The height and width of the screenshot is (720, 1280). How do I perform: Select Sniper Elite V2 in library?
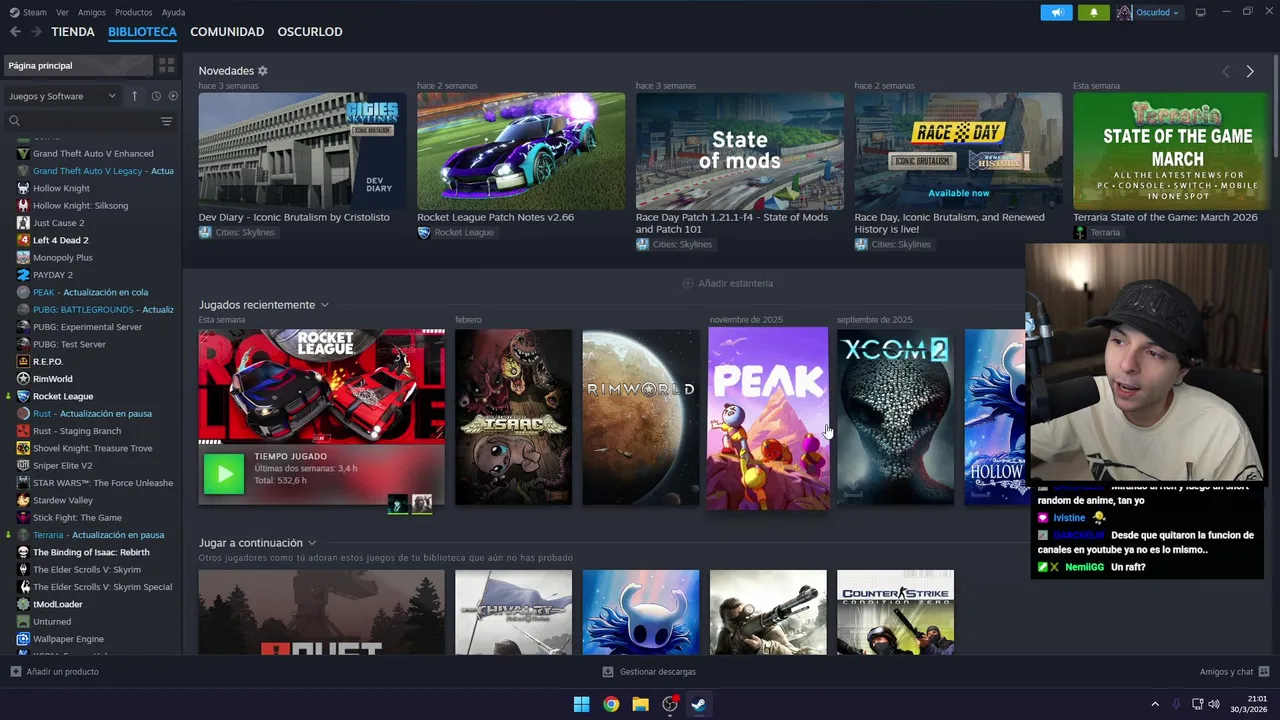62,466
